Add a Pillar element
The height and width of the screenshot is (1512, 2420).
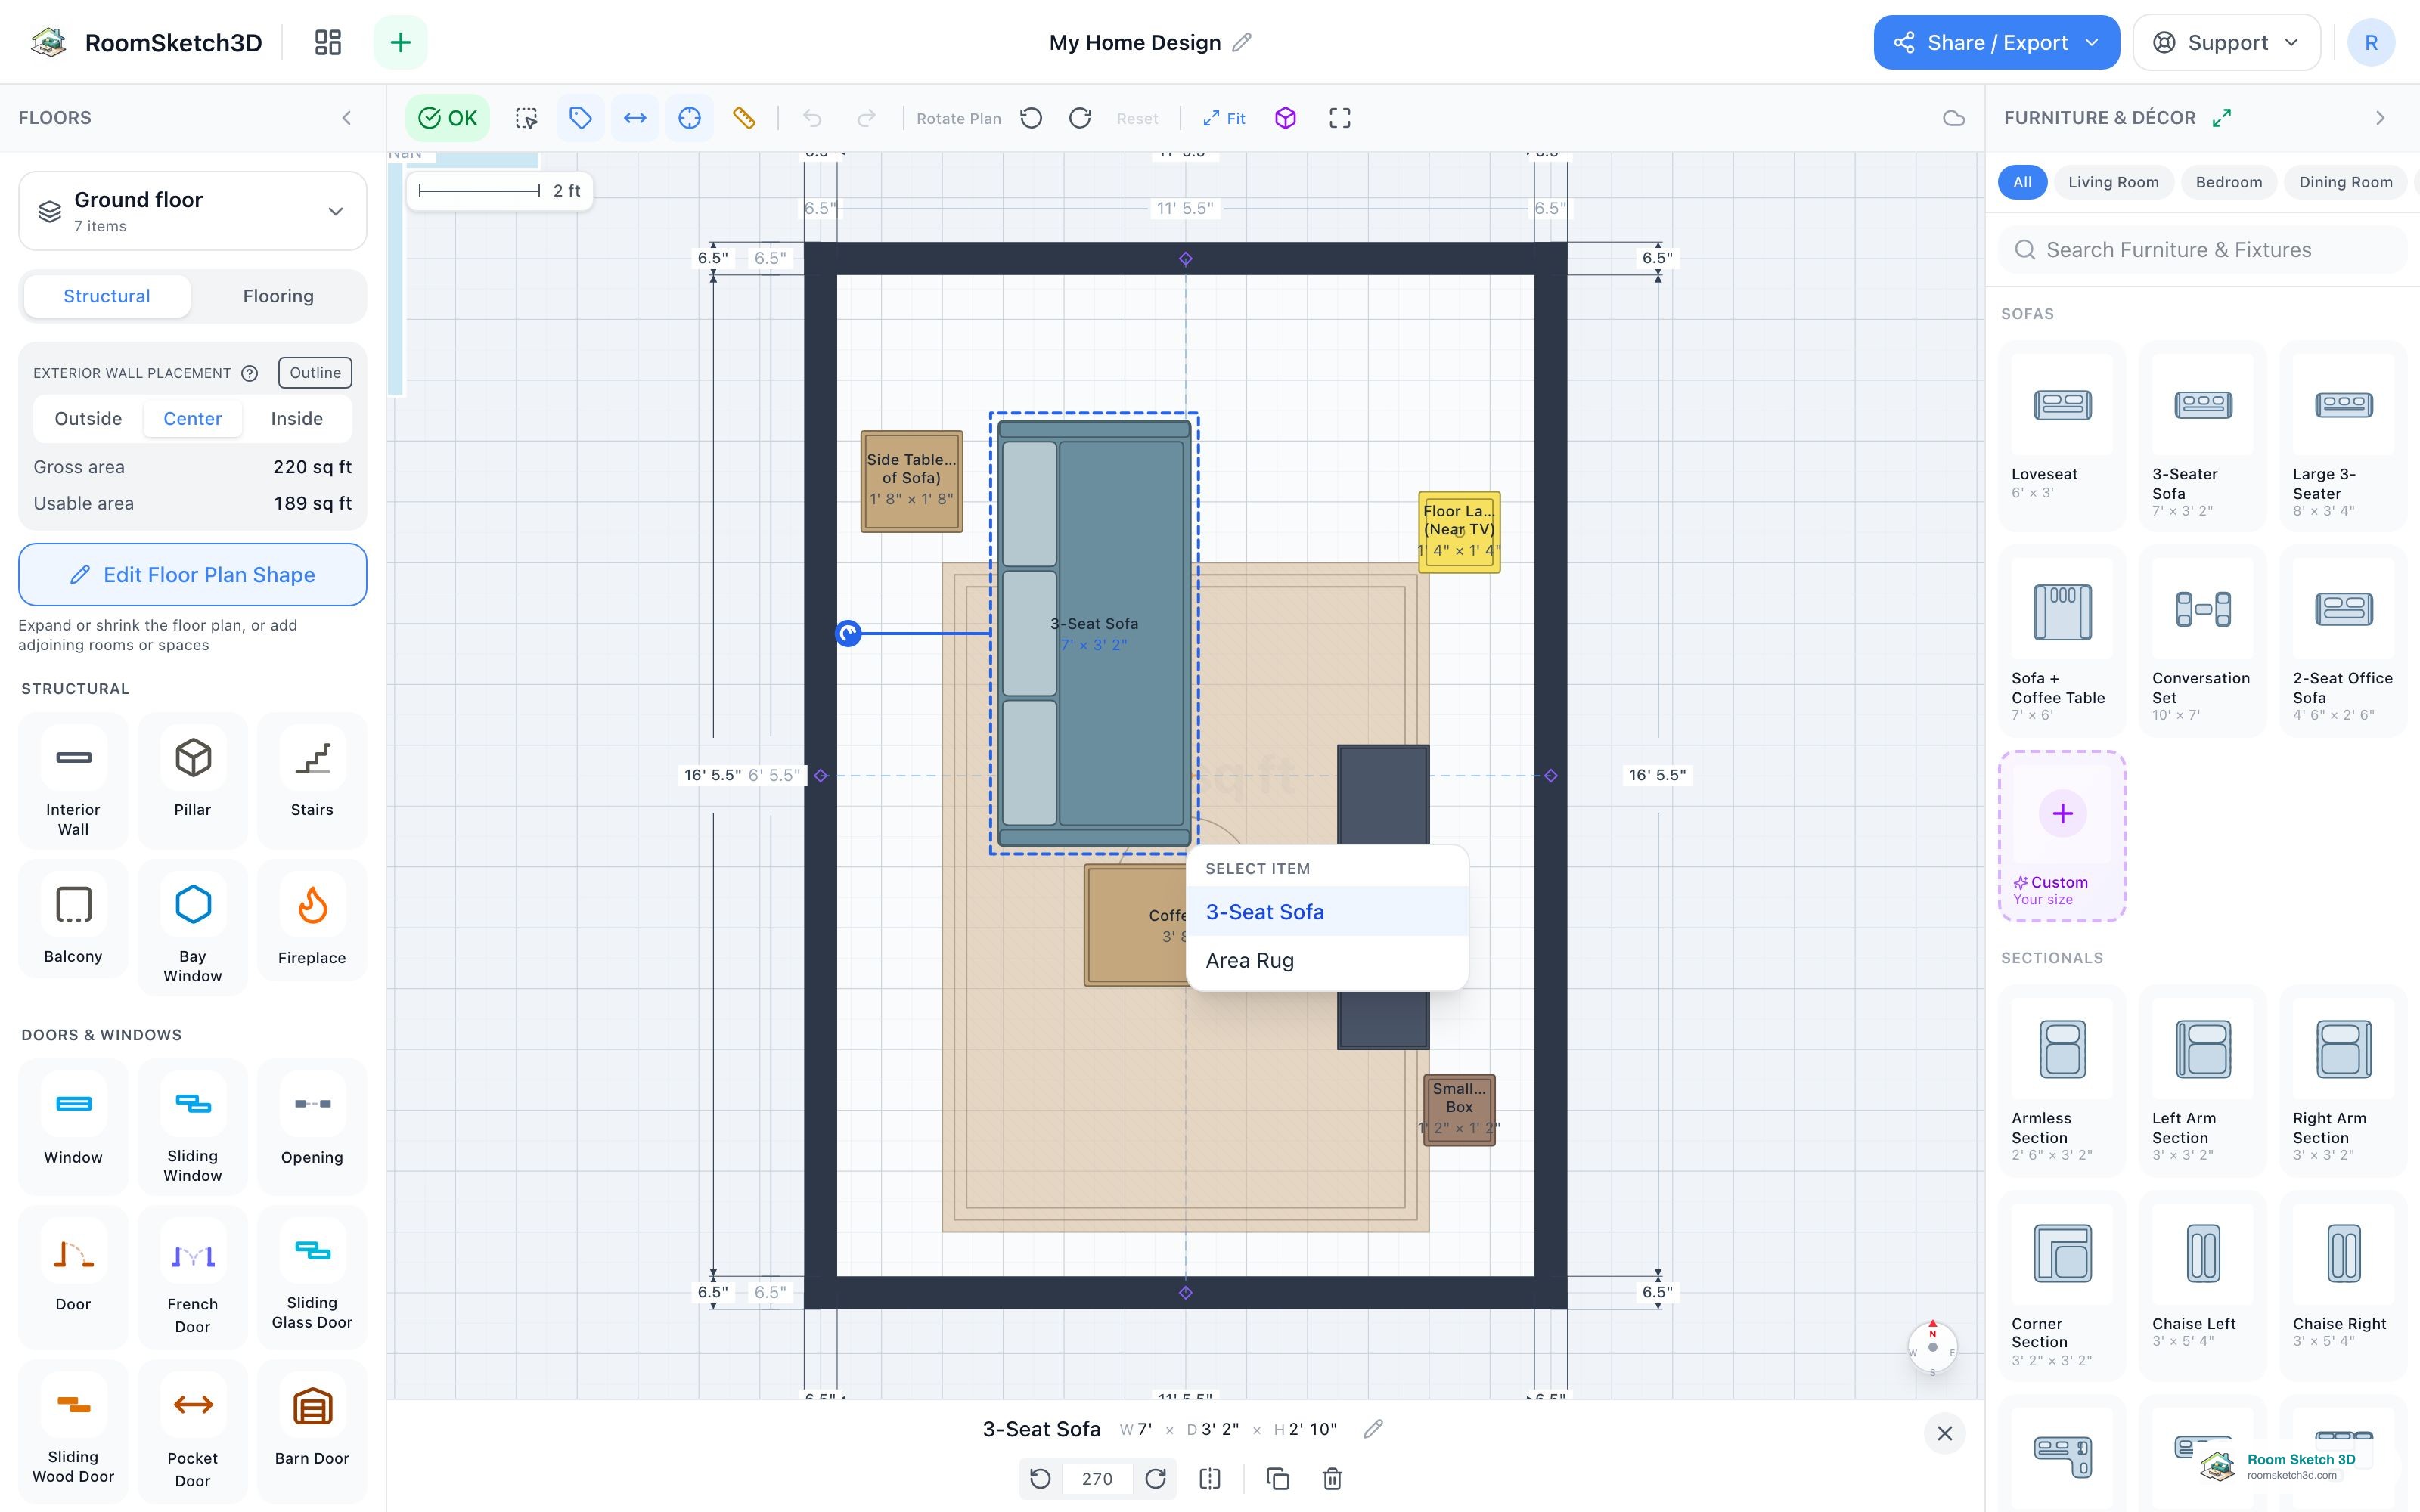192,780
